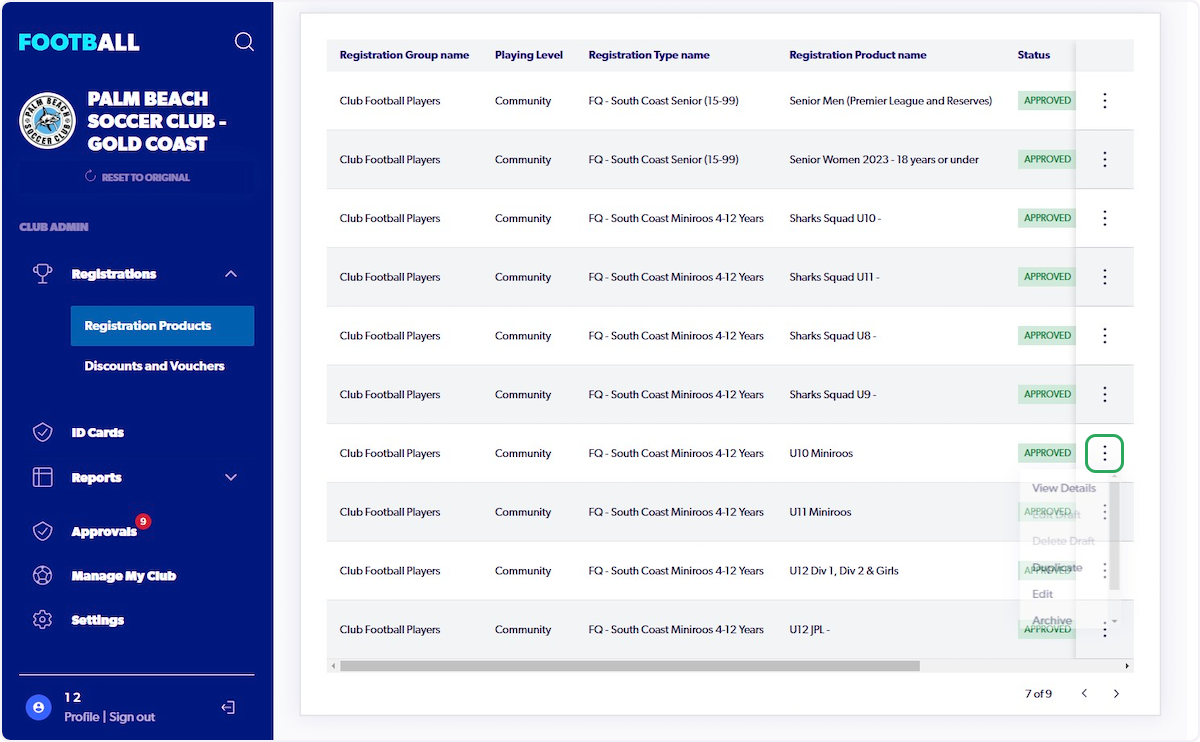The image size is (1200, 742).
Task: Click the Playing Level column header
Action: coord(529,55)
